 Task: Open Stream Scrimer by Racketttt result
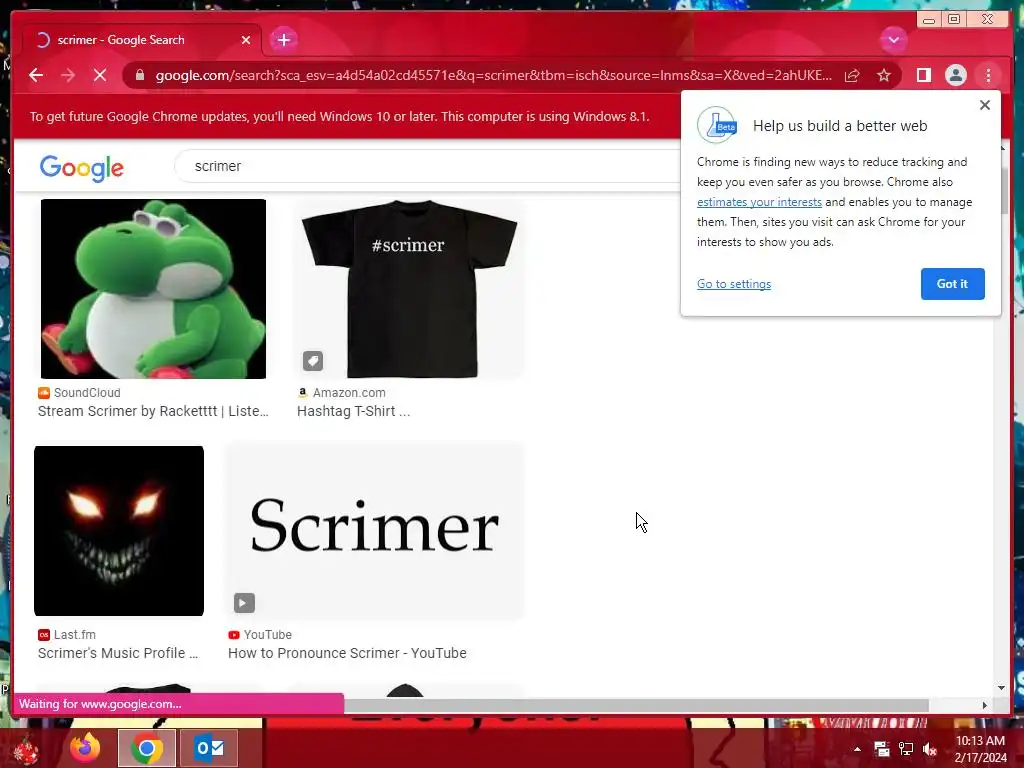(x=153, y=411)
